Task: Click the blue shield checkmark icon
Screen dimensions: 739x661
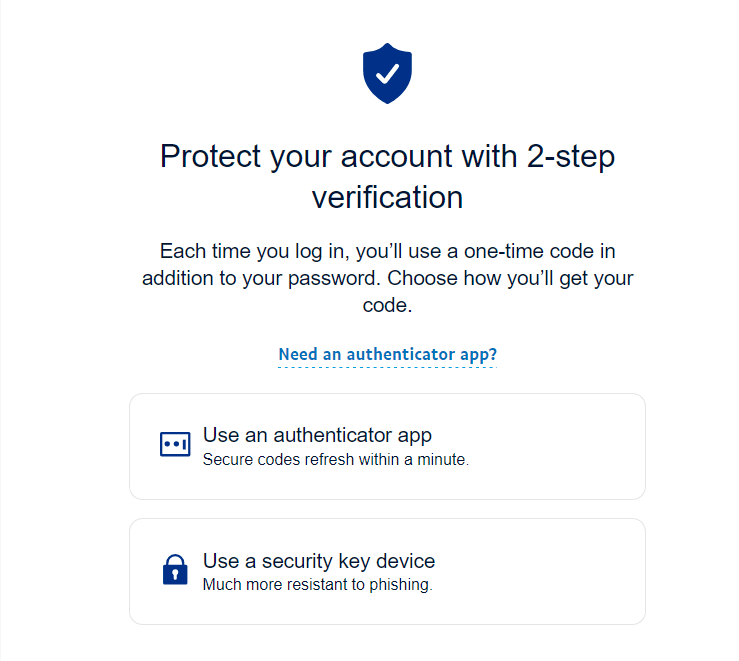Action: (387, 73)
